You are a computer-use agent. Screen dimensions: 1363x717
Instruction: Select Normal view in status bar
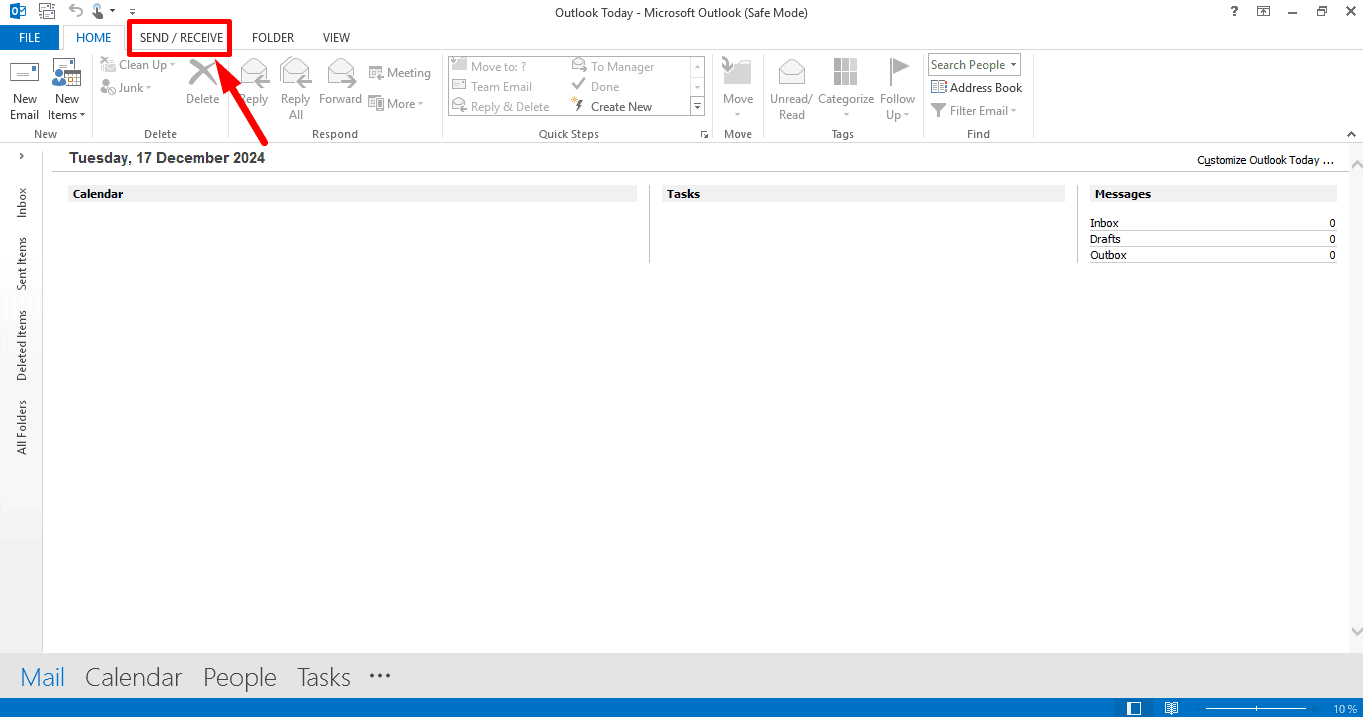click(1134, 708)
